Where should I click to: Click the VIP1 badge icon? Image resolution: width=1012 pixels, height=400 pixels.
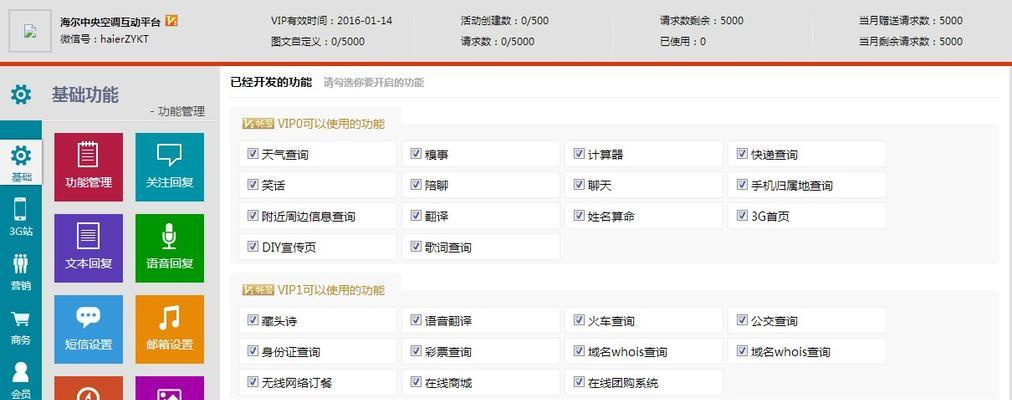click(x=258, y=290)
